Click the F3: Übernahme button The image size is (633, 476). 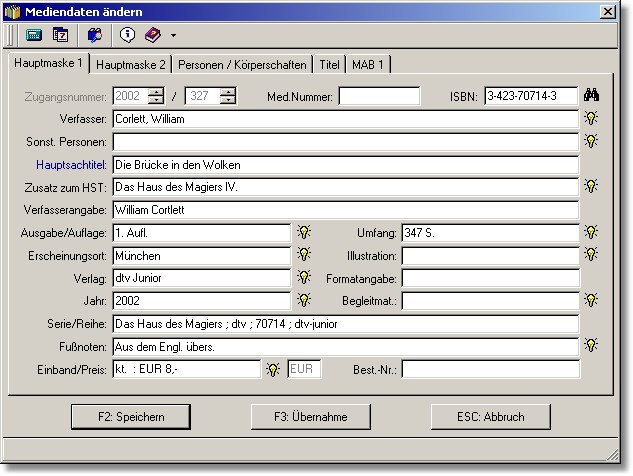click(310, 416)
